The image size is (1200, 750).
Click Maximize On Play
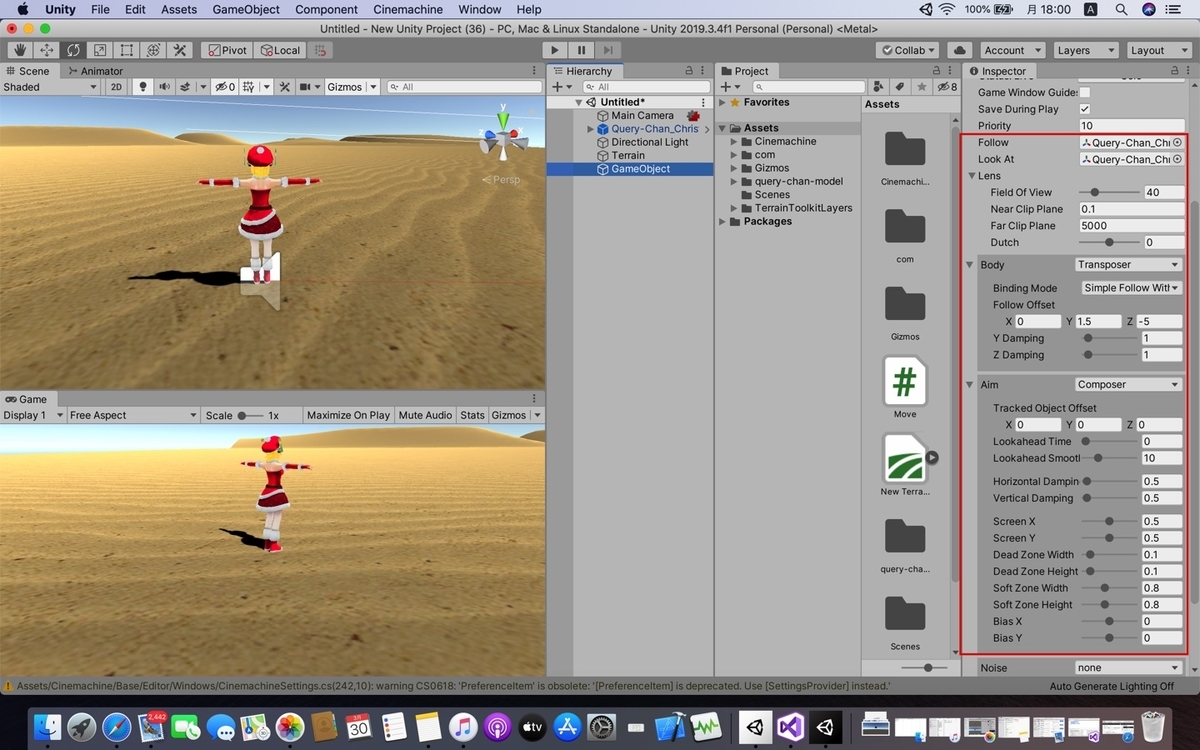tap(348, 415)
